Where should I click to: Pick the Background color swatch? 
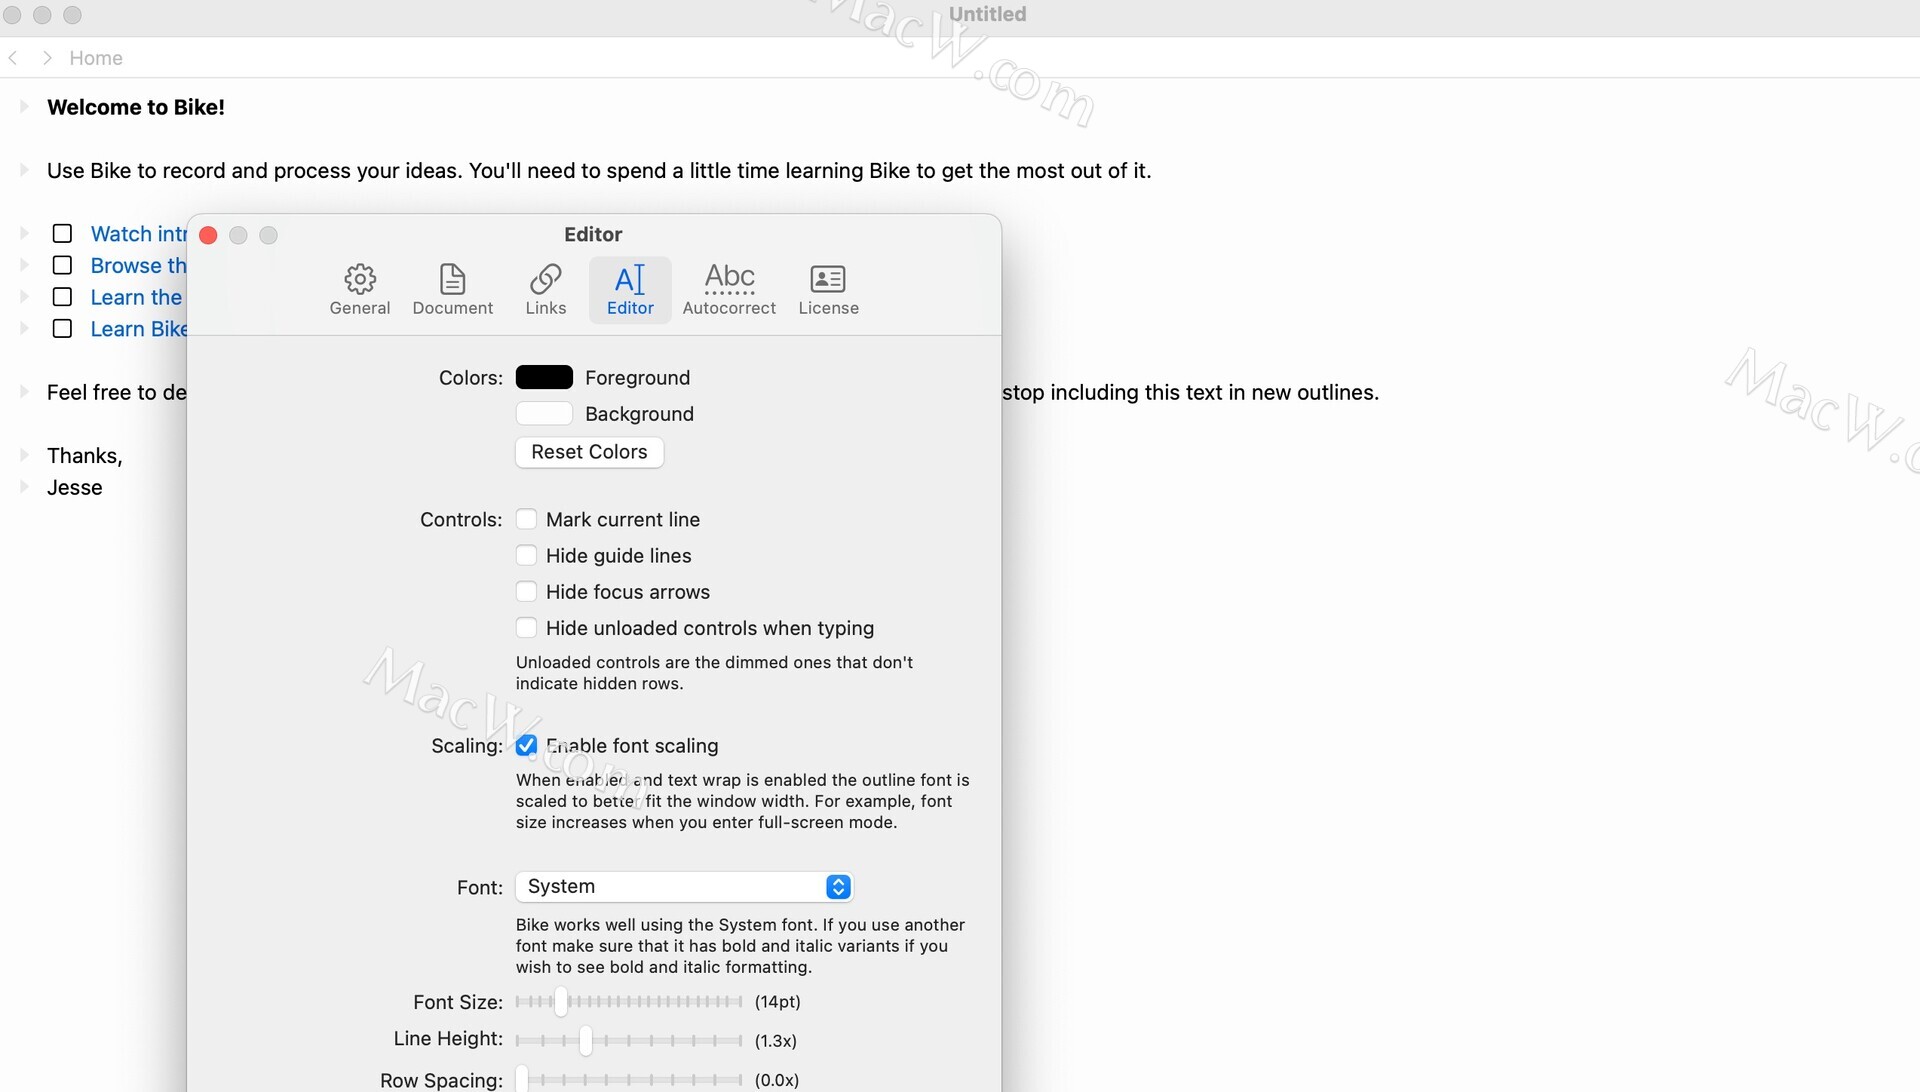(x=544, y=413)
